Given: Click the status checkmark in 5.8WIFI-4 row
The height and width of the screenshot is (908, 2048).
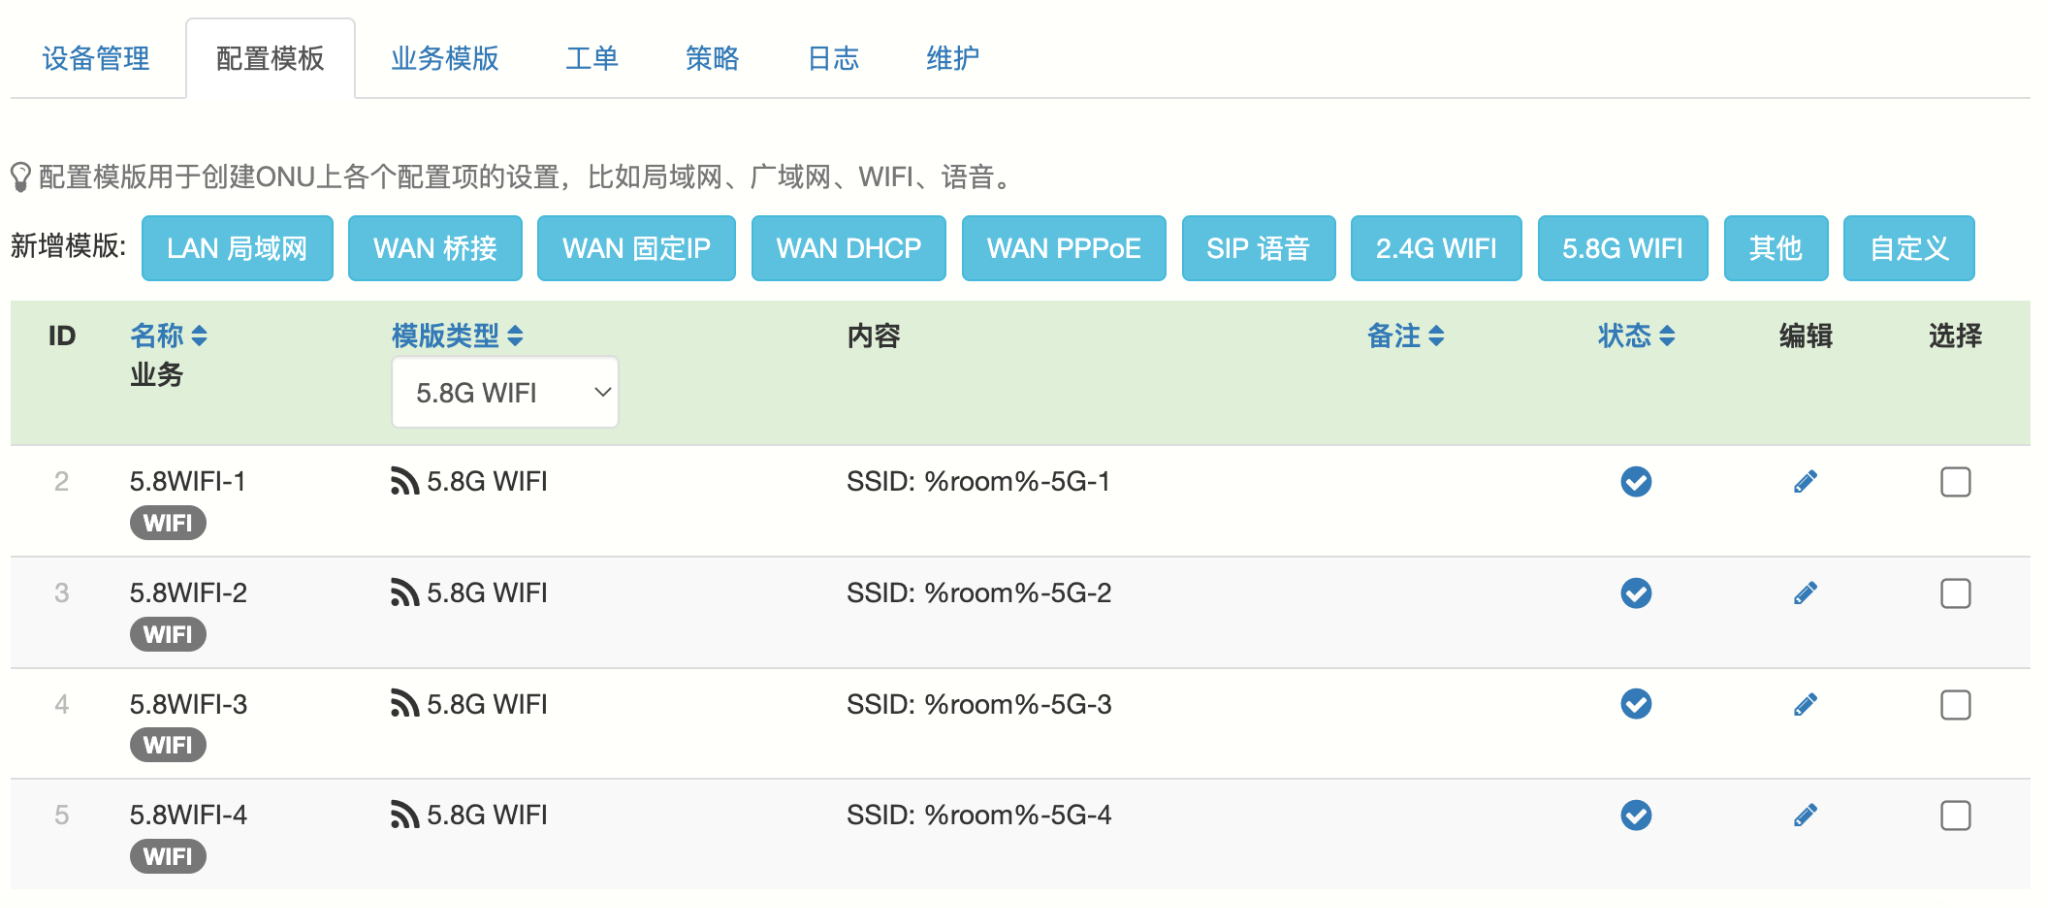Looking at the screenshot, I should (x=1636, y=816).
